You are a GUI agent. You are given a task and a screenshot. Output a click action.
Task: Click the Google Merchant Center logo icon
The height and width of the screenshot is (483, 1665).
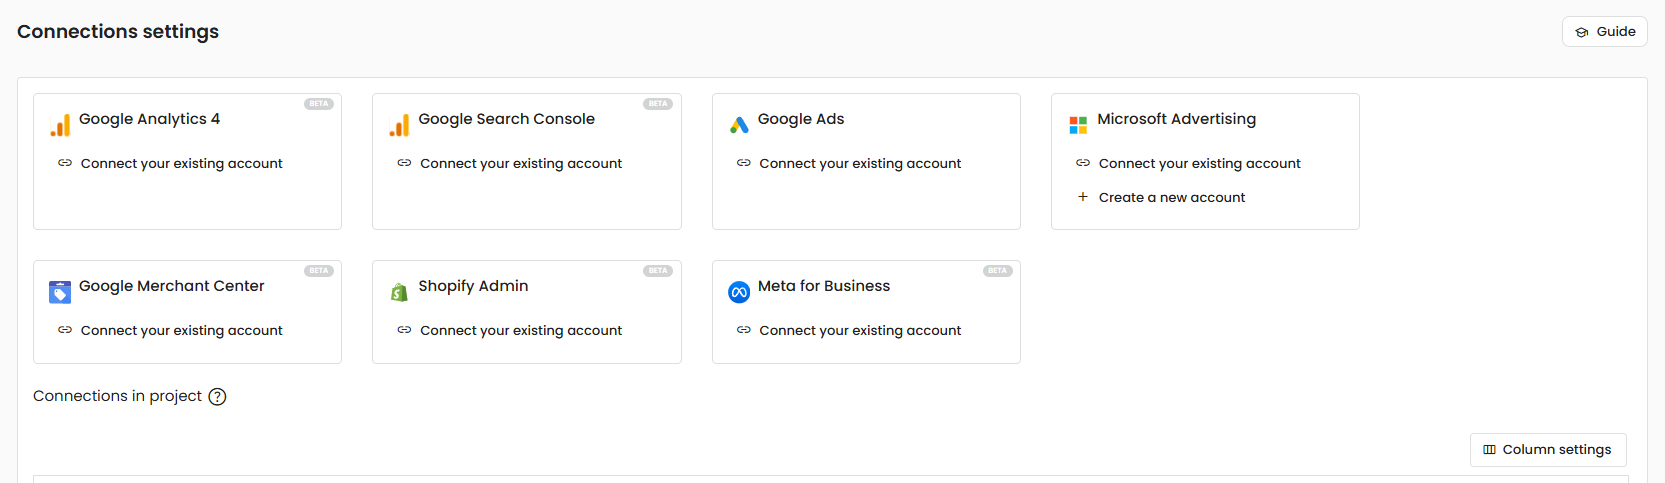pos(60,292)
